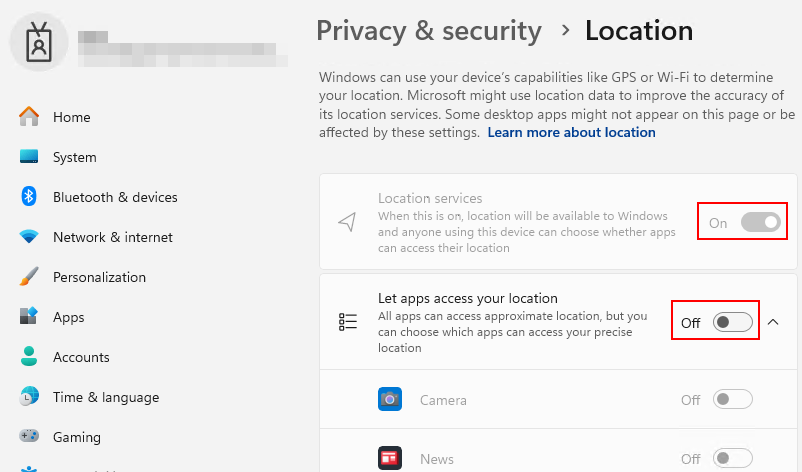Viewport: 802px width, 472px height.
Task: Enable location access for News
Action: [x=732, y=459]
